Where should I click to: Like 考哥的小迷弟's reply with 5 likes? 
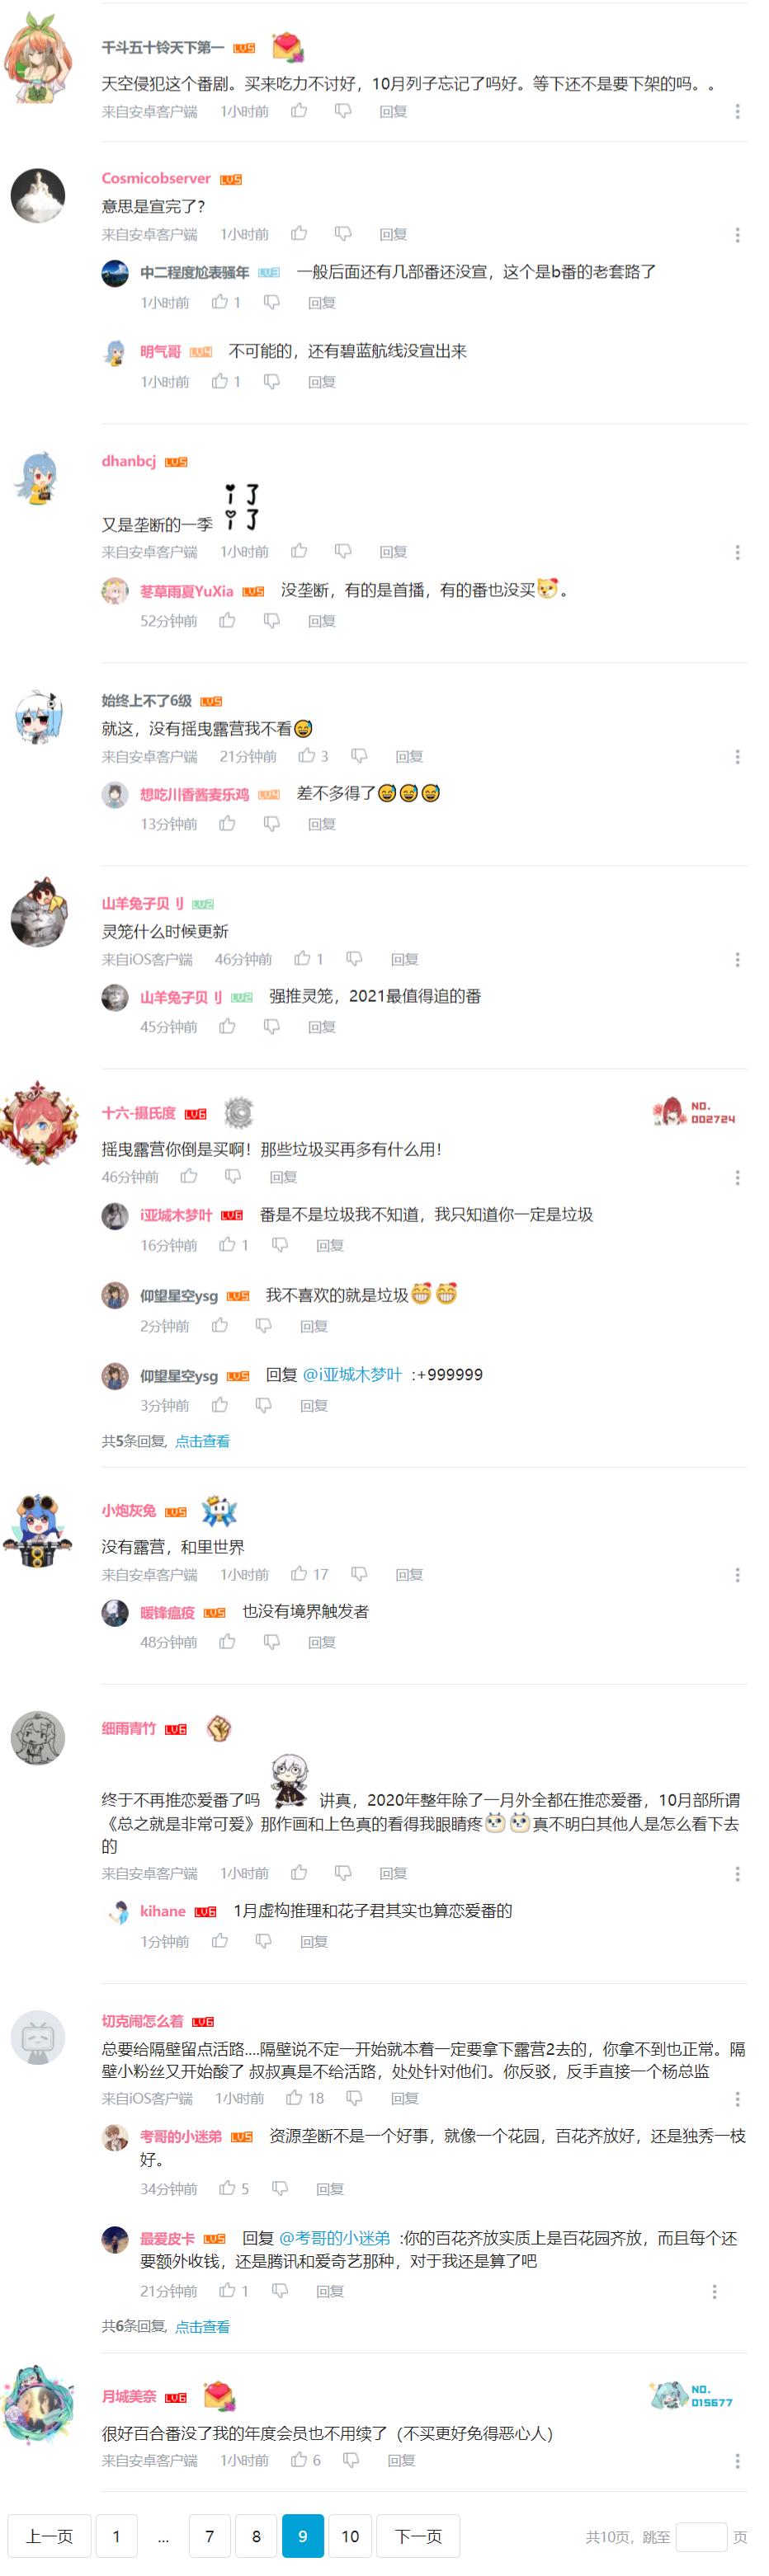coord(227,2188)
